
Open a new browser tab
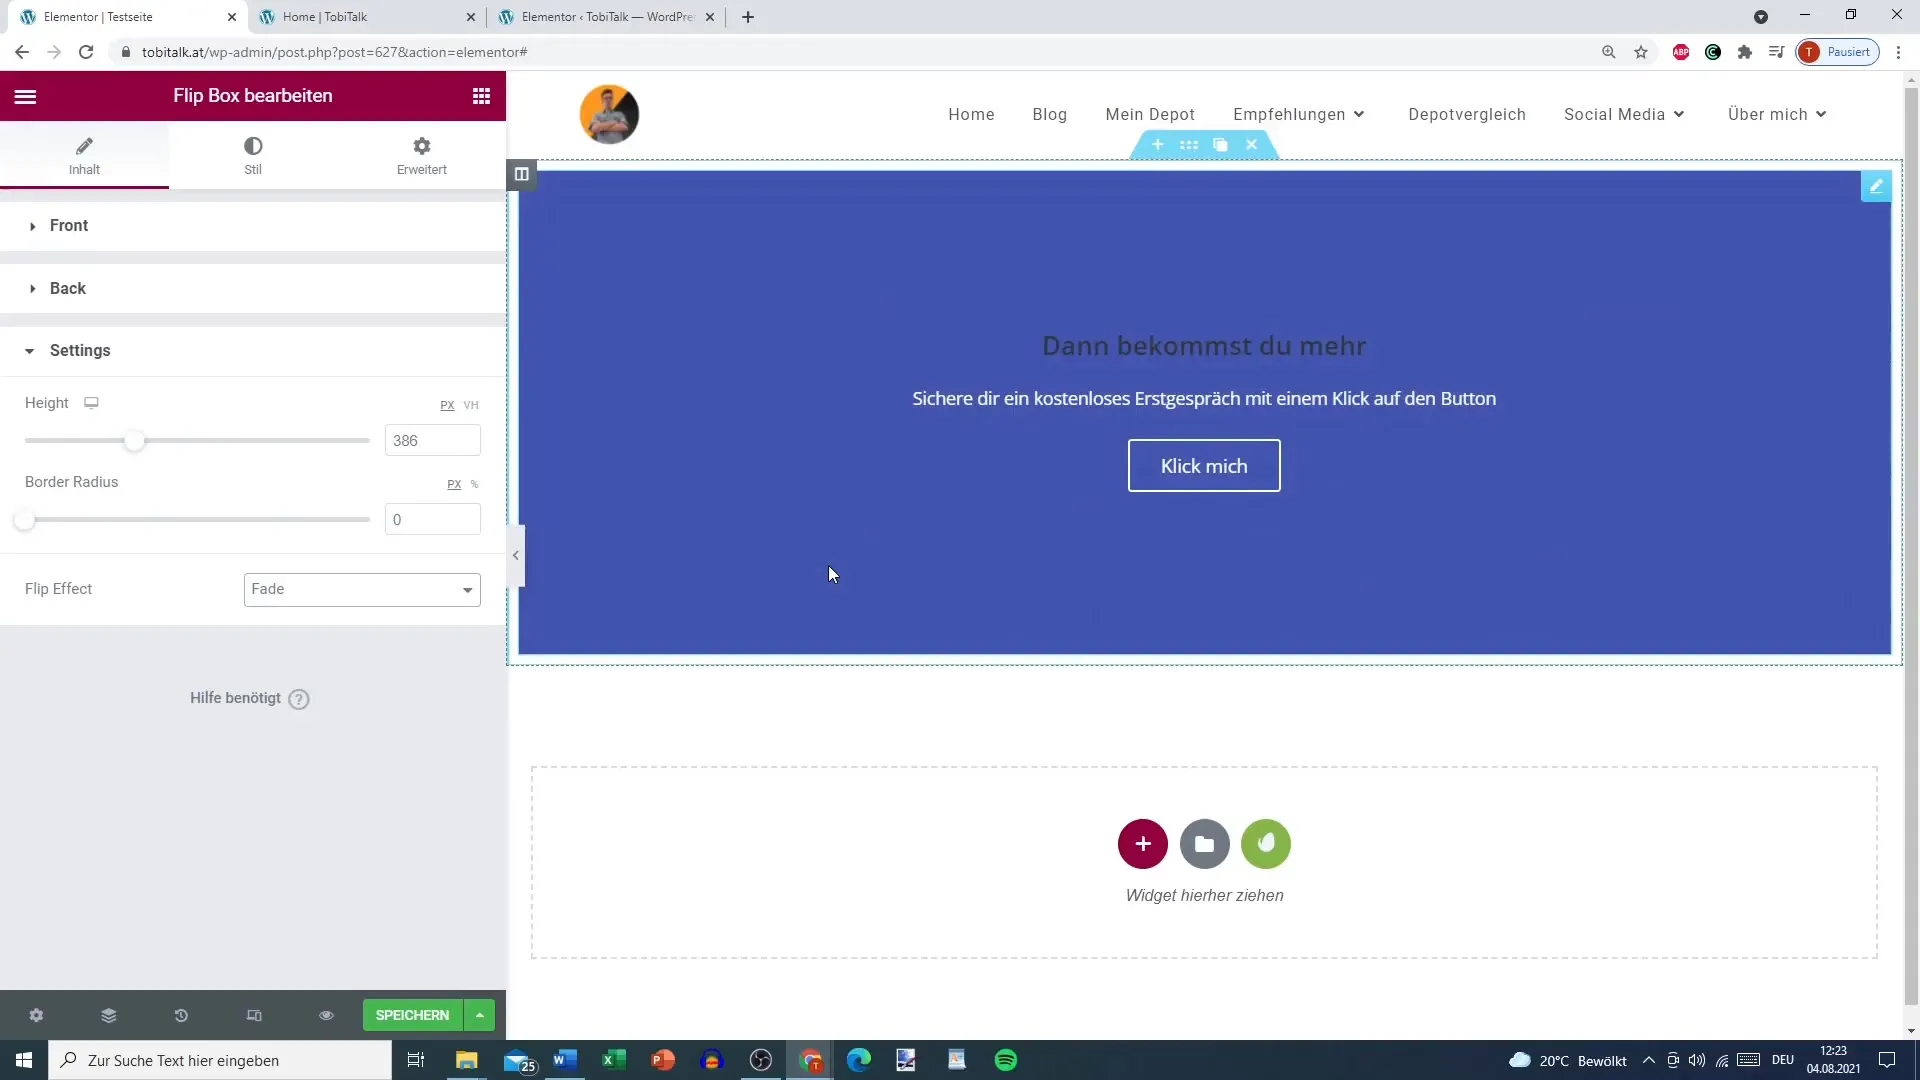point(748,17)
